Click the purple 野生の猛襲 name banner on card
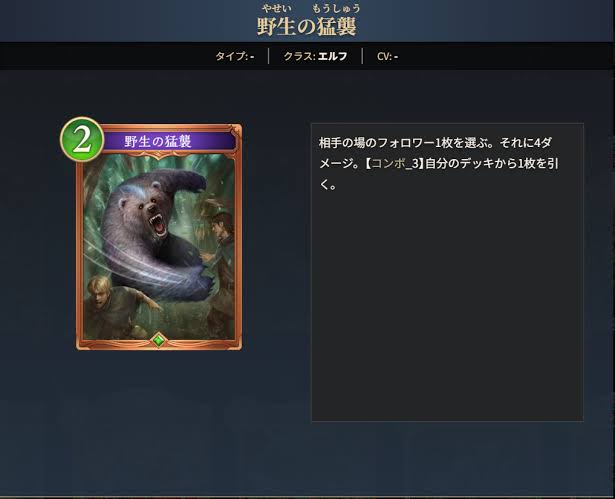The width and height of the screenshot is (615, 499). point(169,141)
